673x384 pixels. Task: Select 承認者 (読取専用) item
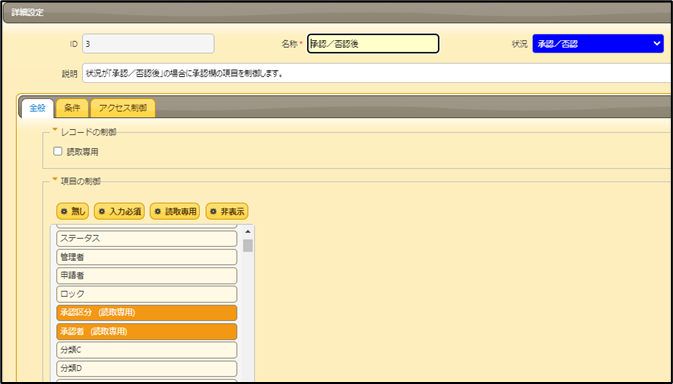(147, 332)
